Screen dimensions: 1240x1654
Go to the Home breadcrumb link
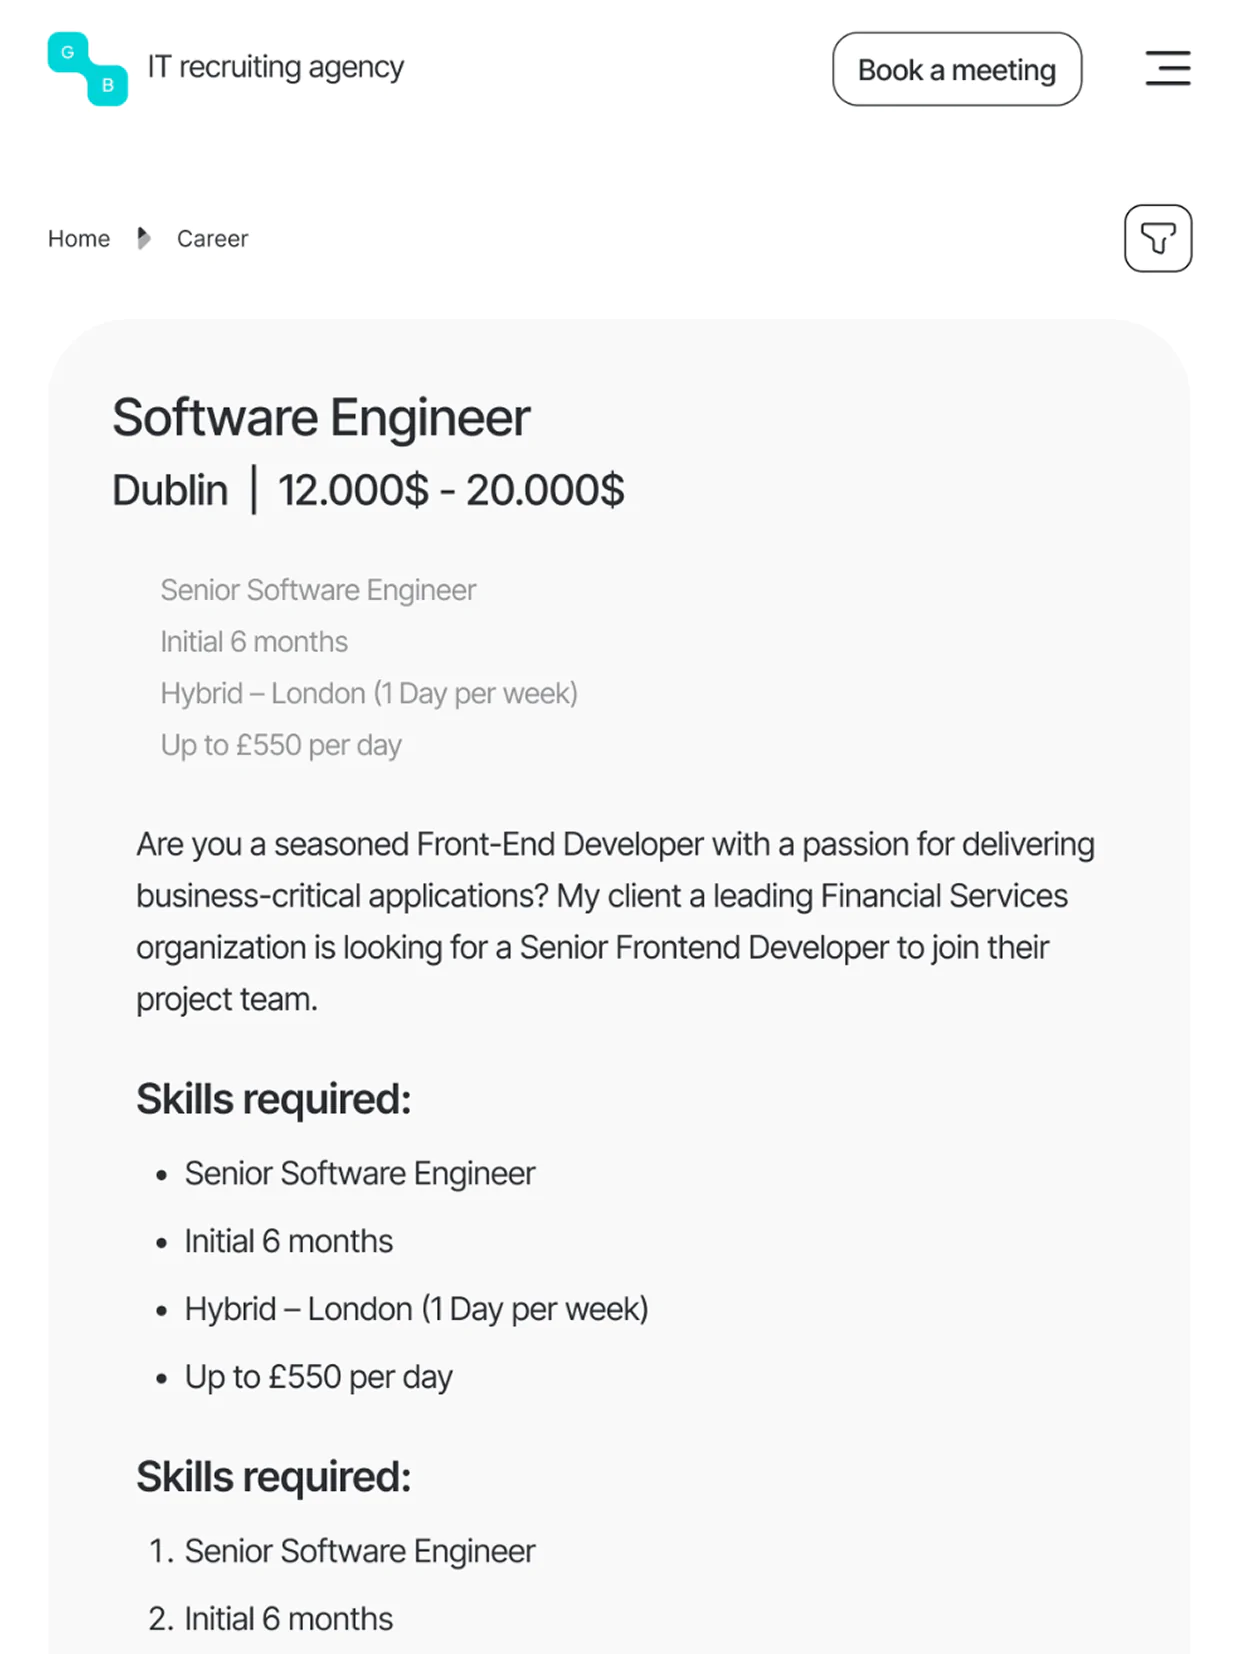(79, 238)
